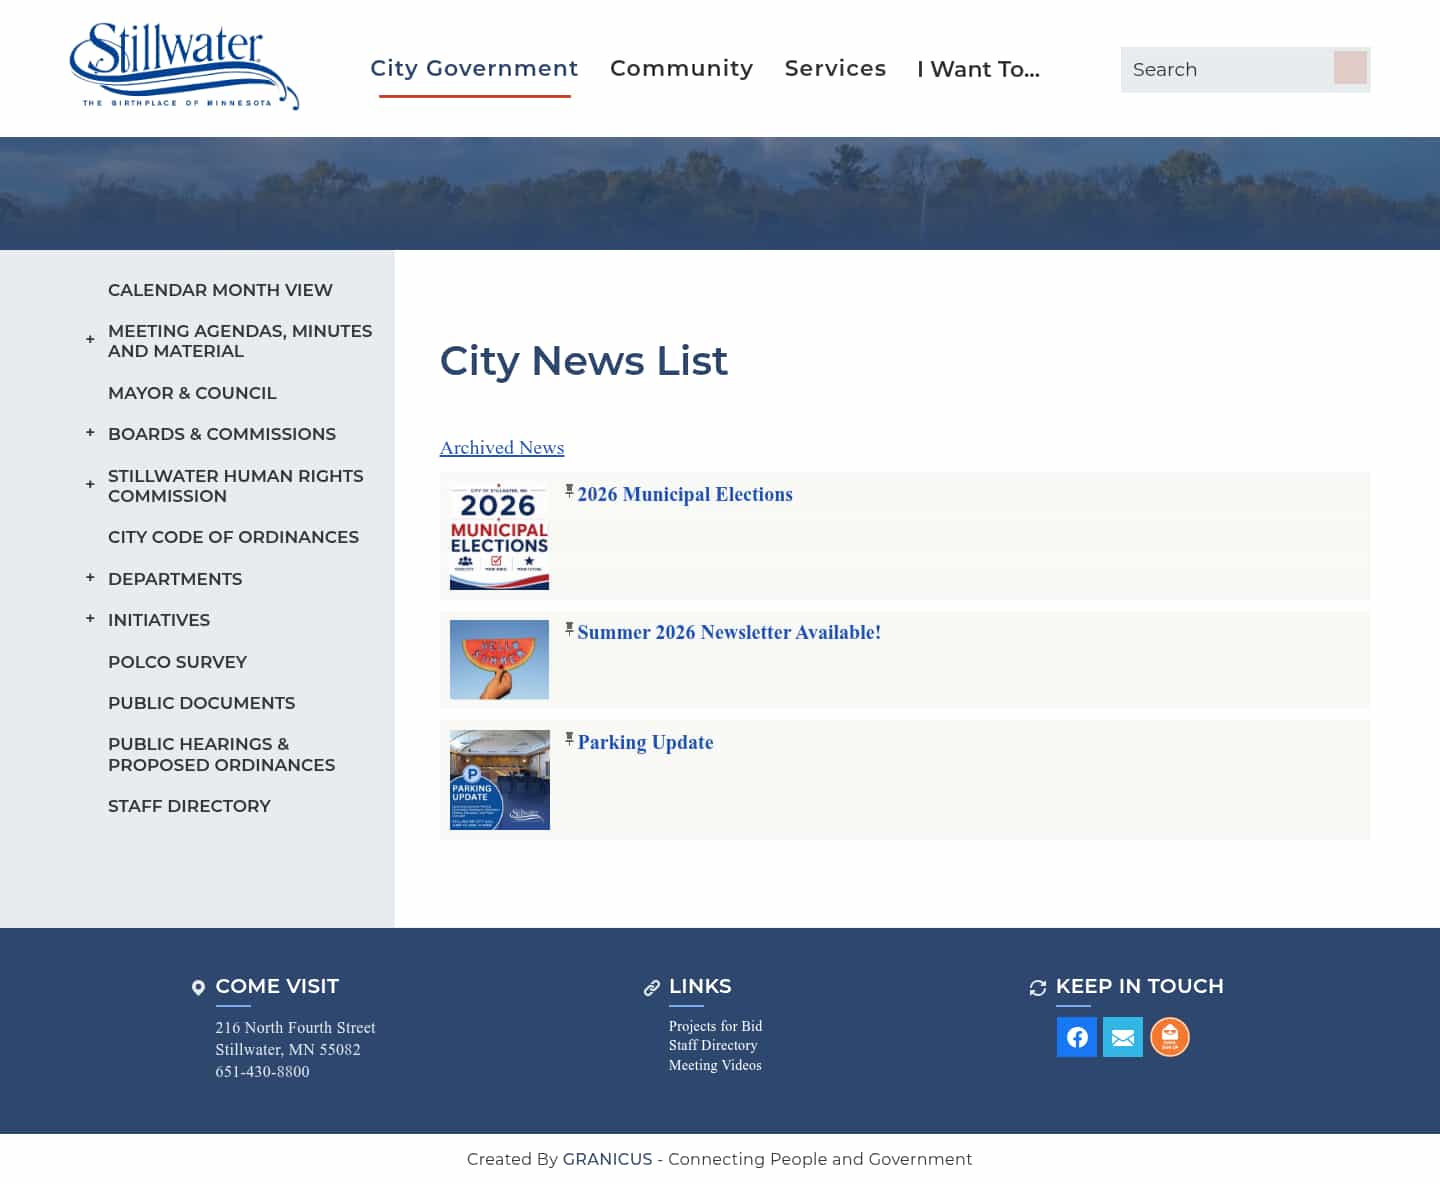The height and width of the screenshot is (1184, 1440).
Task: Open Projects for Bid footer link
Action: (x=715, y=1026)
